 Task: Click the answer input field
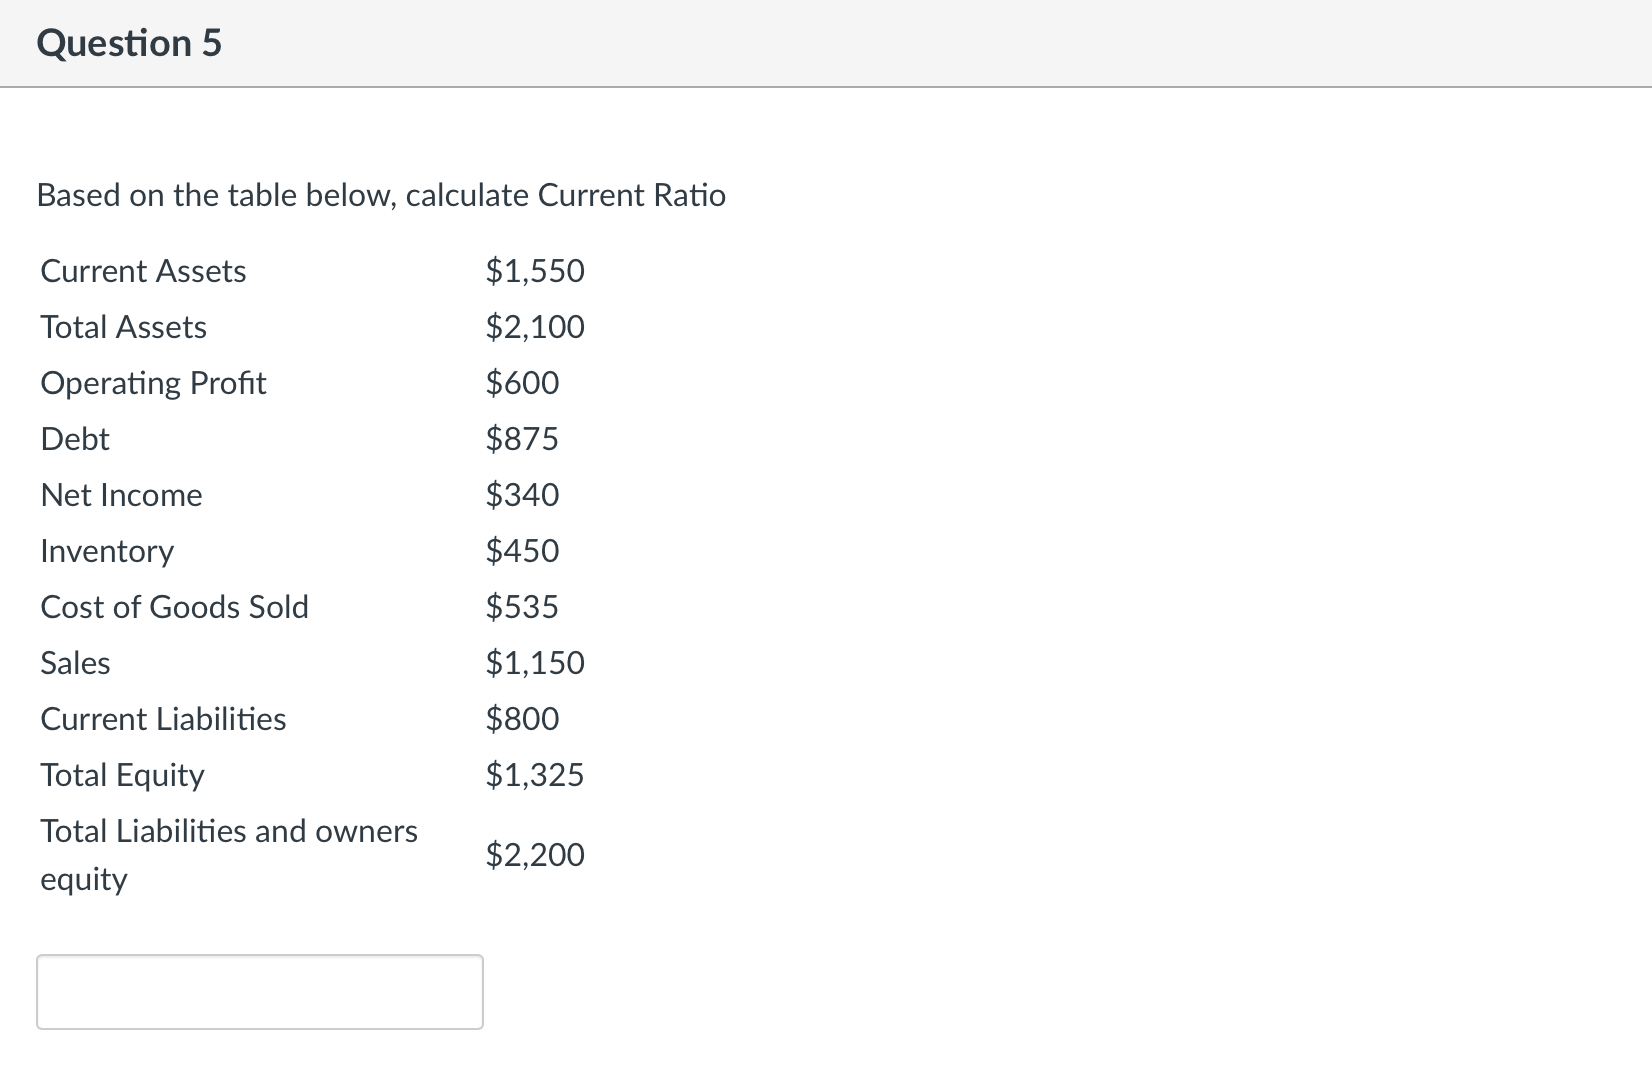tap(258, 991)
